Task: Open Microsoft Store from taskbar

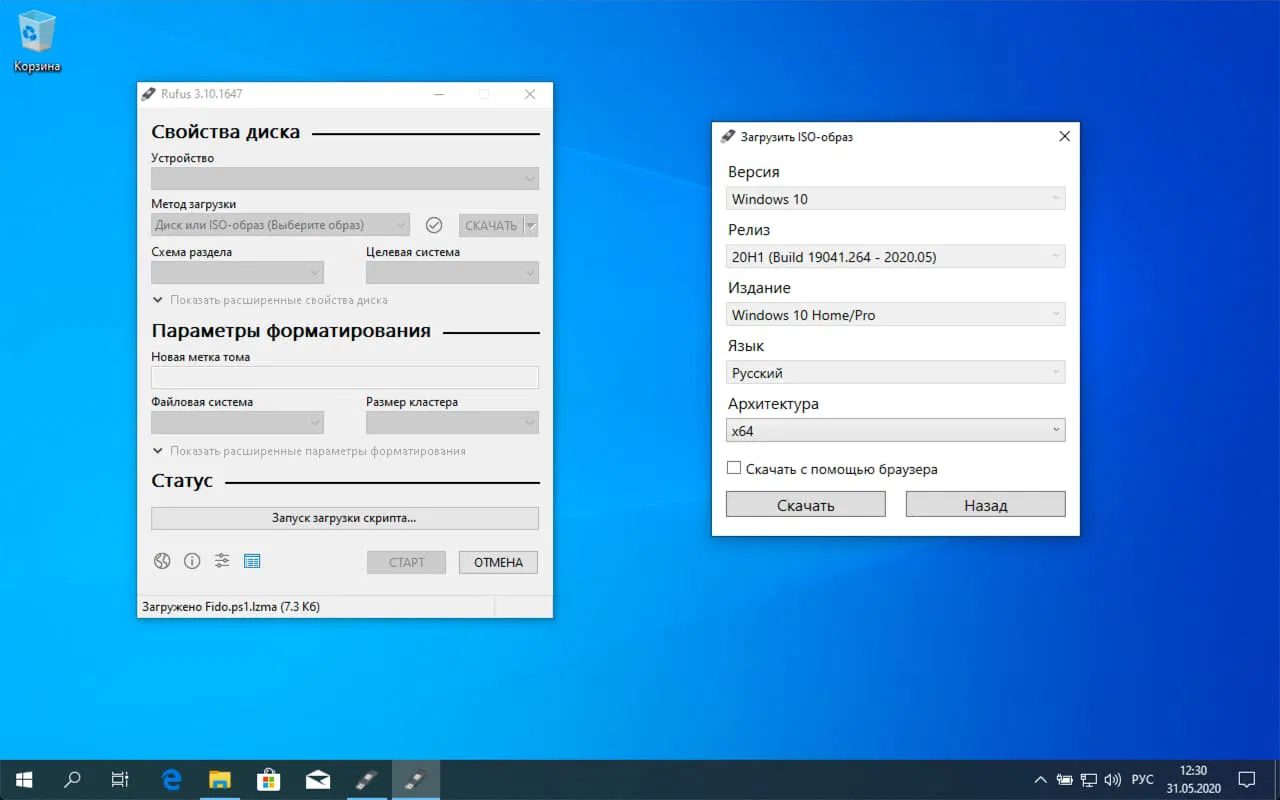Action: (x=269, y=779)
